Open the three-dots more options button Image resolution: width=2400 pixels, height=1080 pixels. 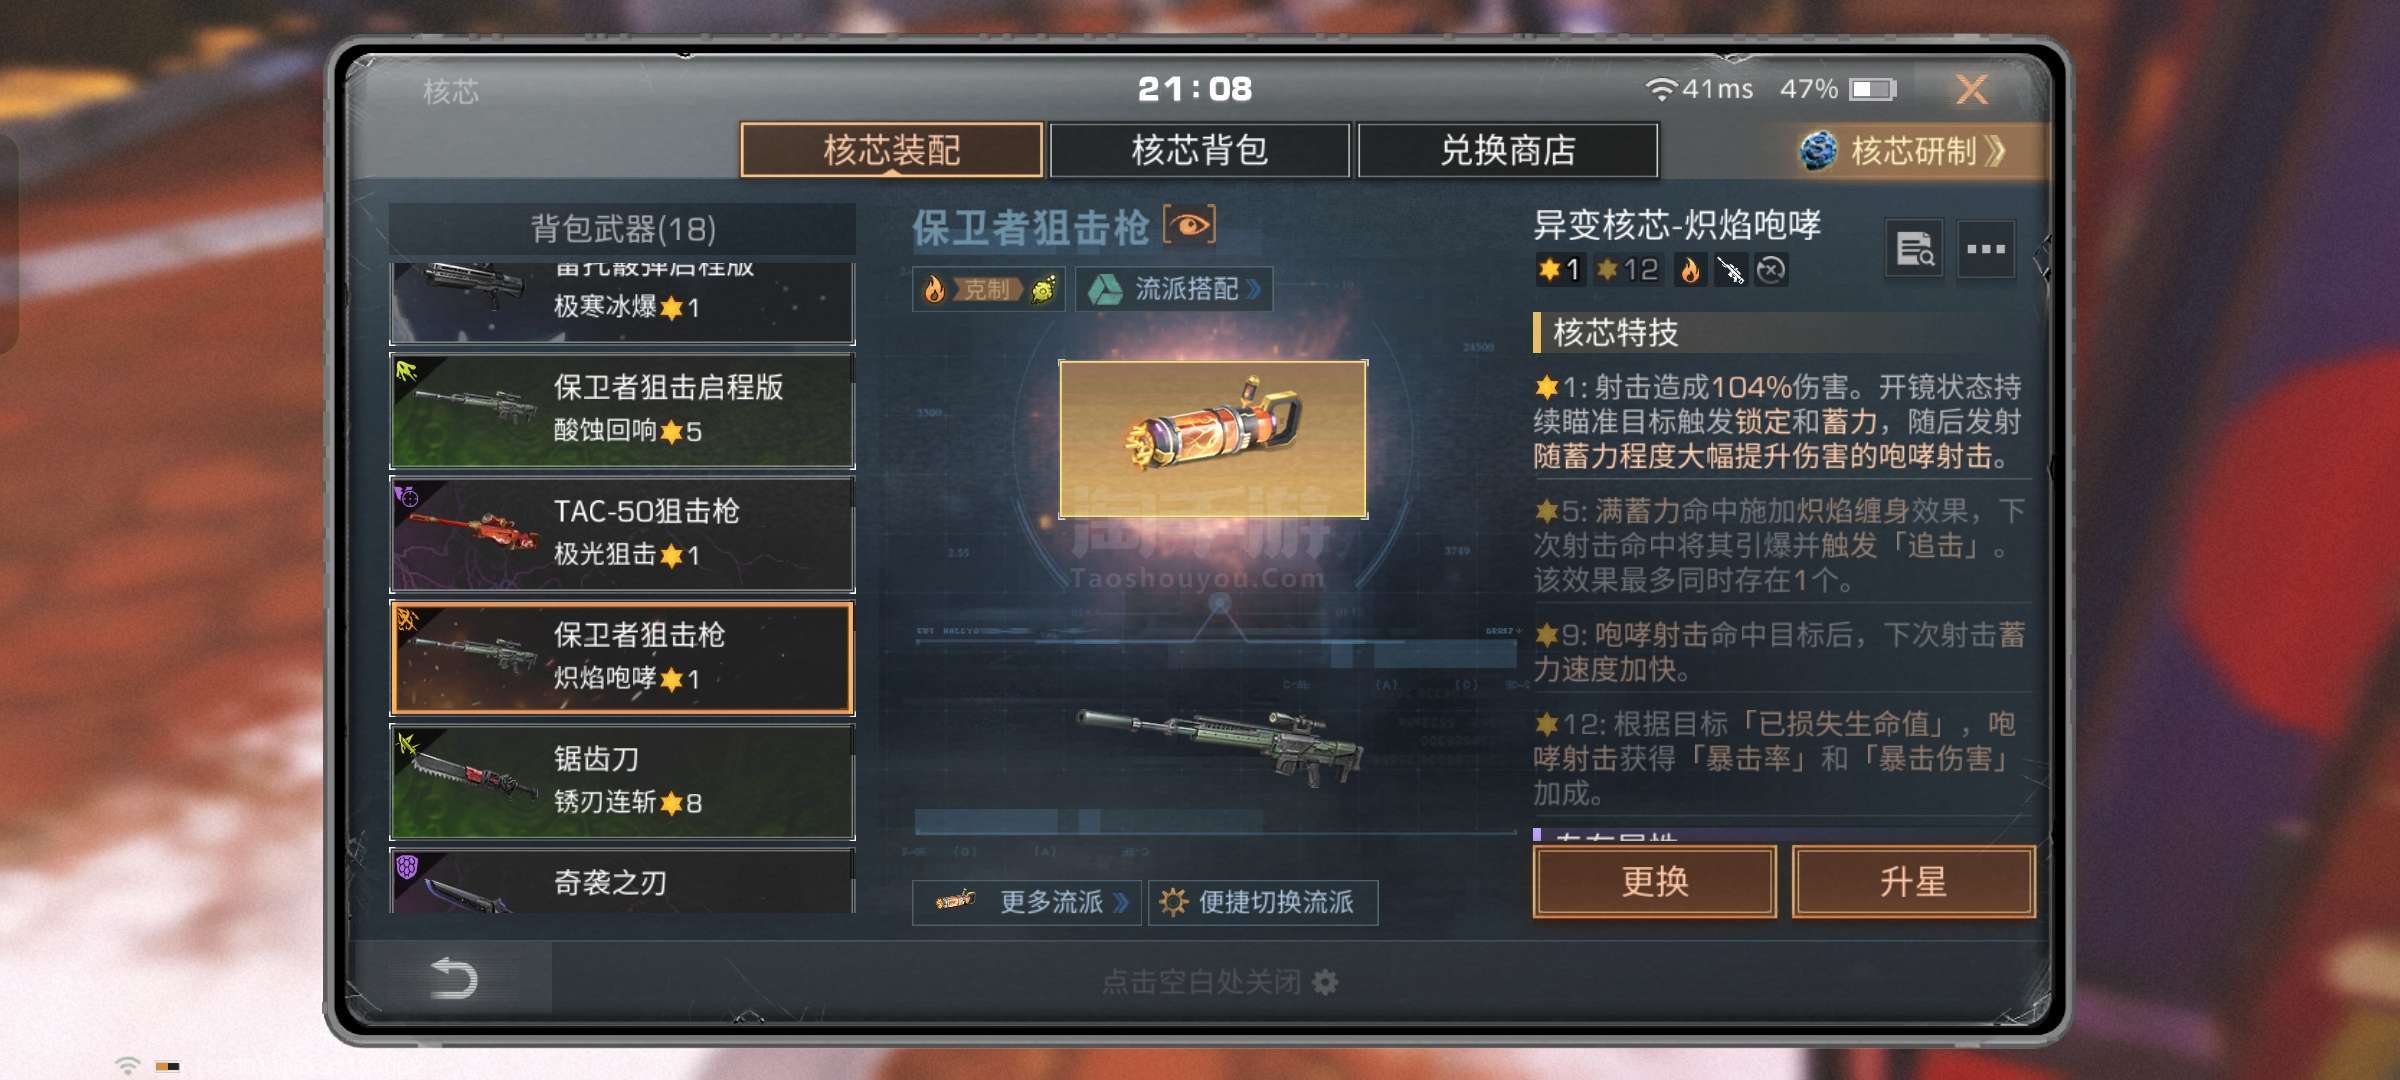[1985, 249]
